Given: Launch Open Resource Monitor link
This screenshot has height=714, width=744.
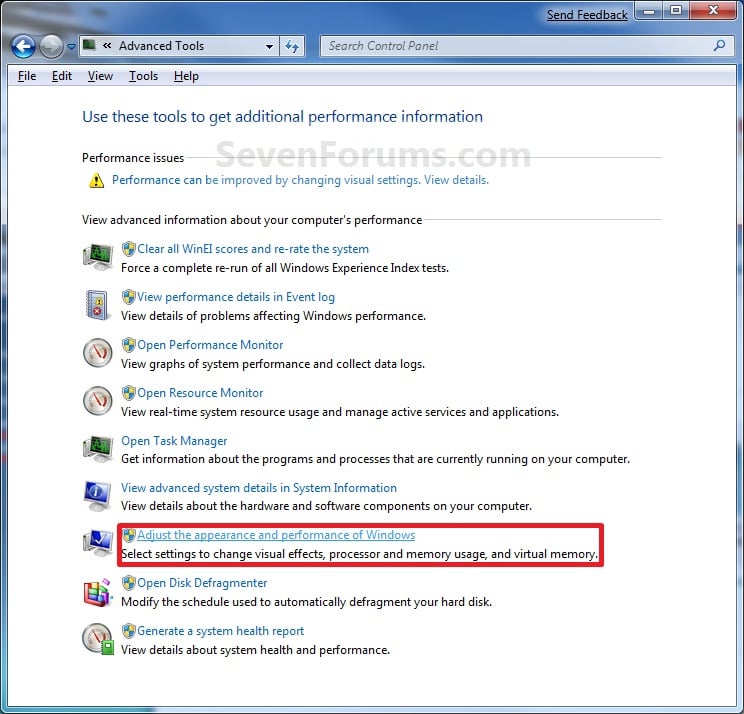Looking at the screenshot, I should click(200, 393).
